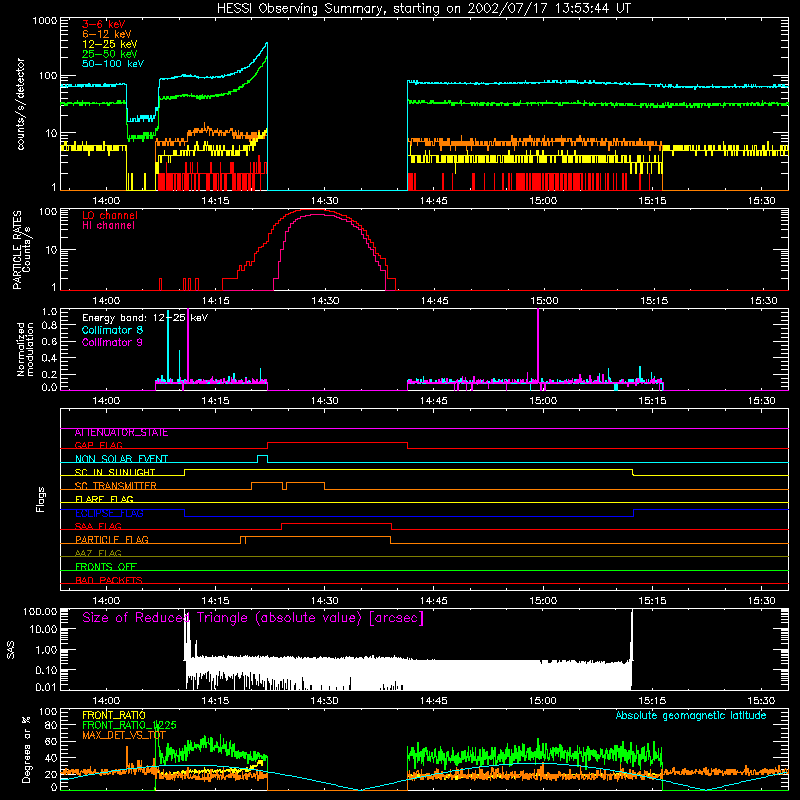Click the SC_IN_SUNLIGHT flag label
Viewport: 800px width, 800px height.
click(115, 472)
